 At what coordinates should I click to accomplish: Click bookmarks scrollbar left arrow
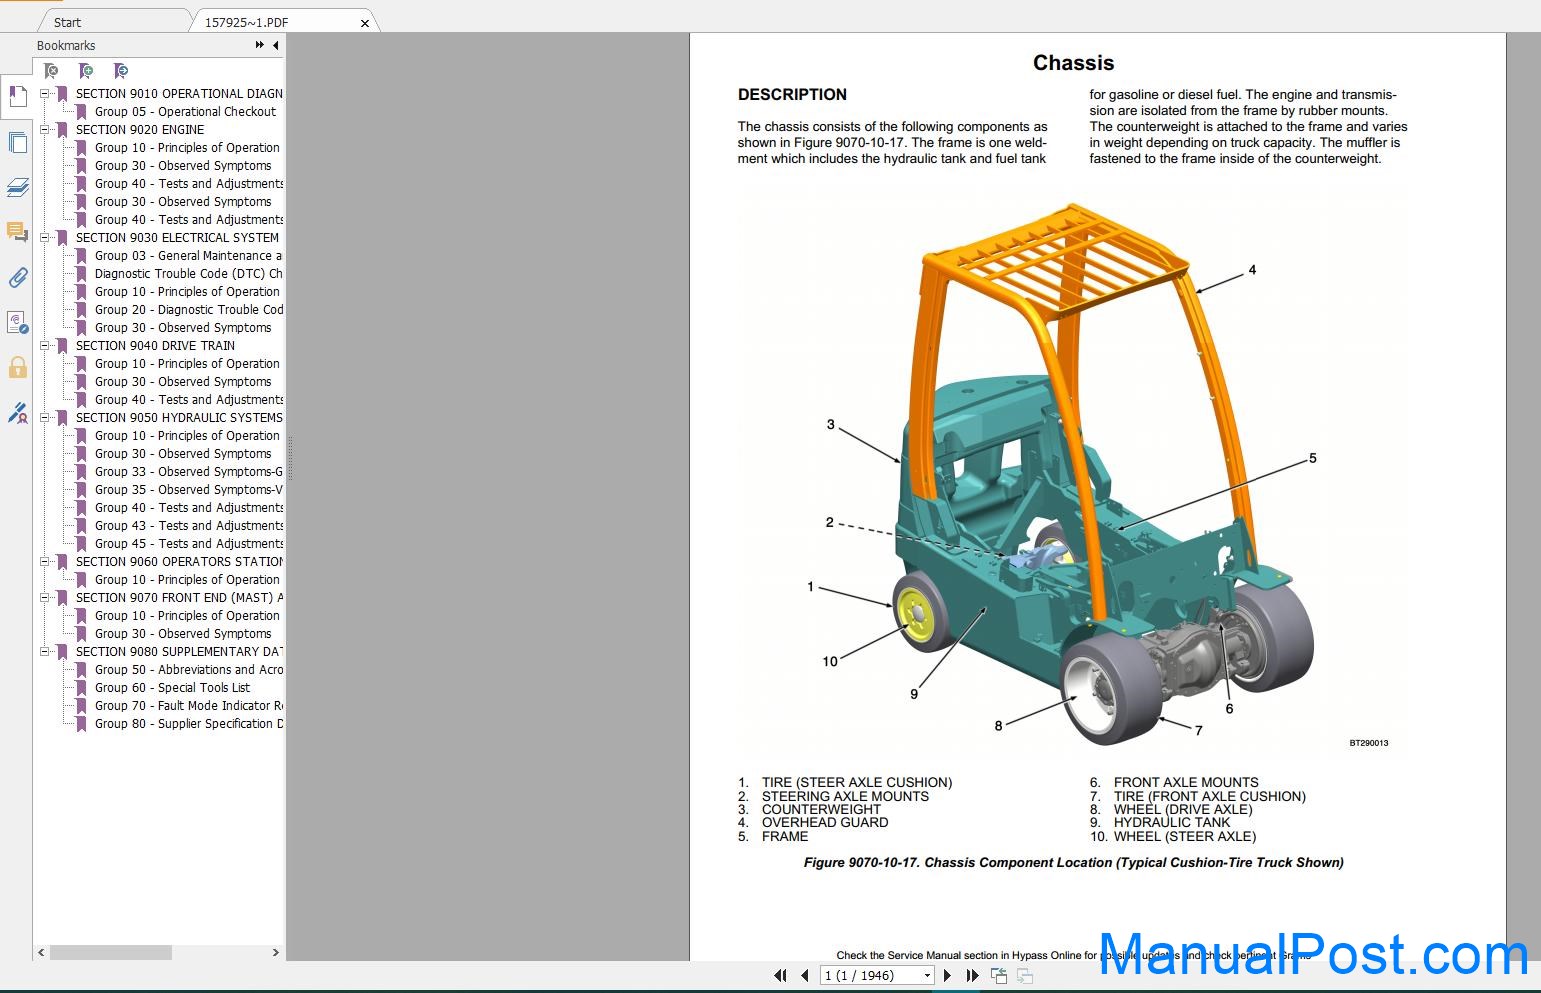(x=41, y=953)
